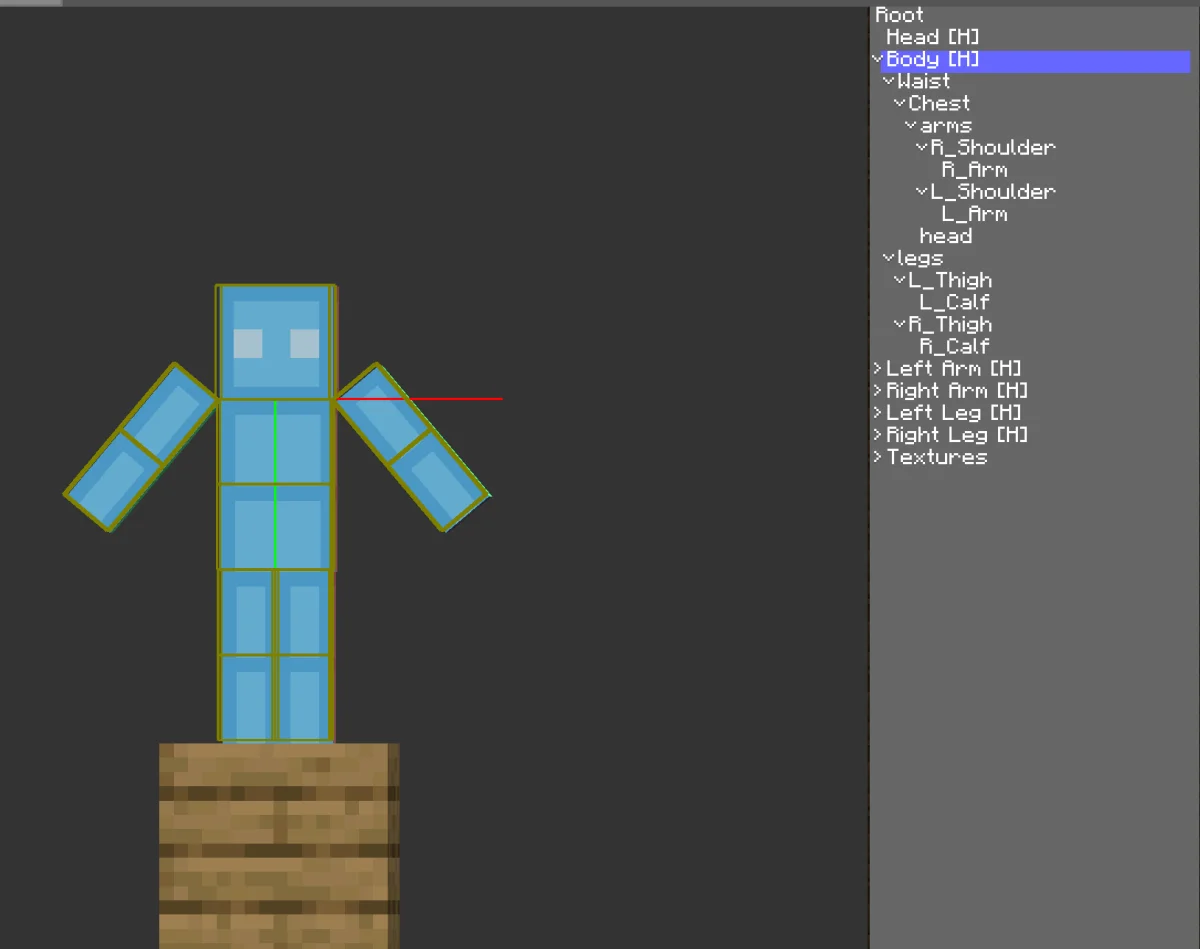Select the L_Thigh label
The image size is (1200, 949).
pos(950,280)
